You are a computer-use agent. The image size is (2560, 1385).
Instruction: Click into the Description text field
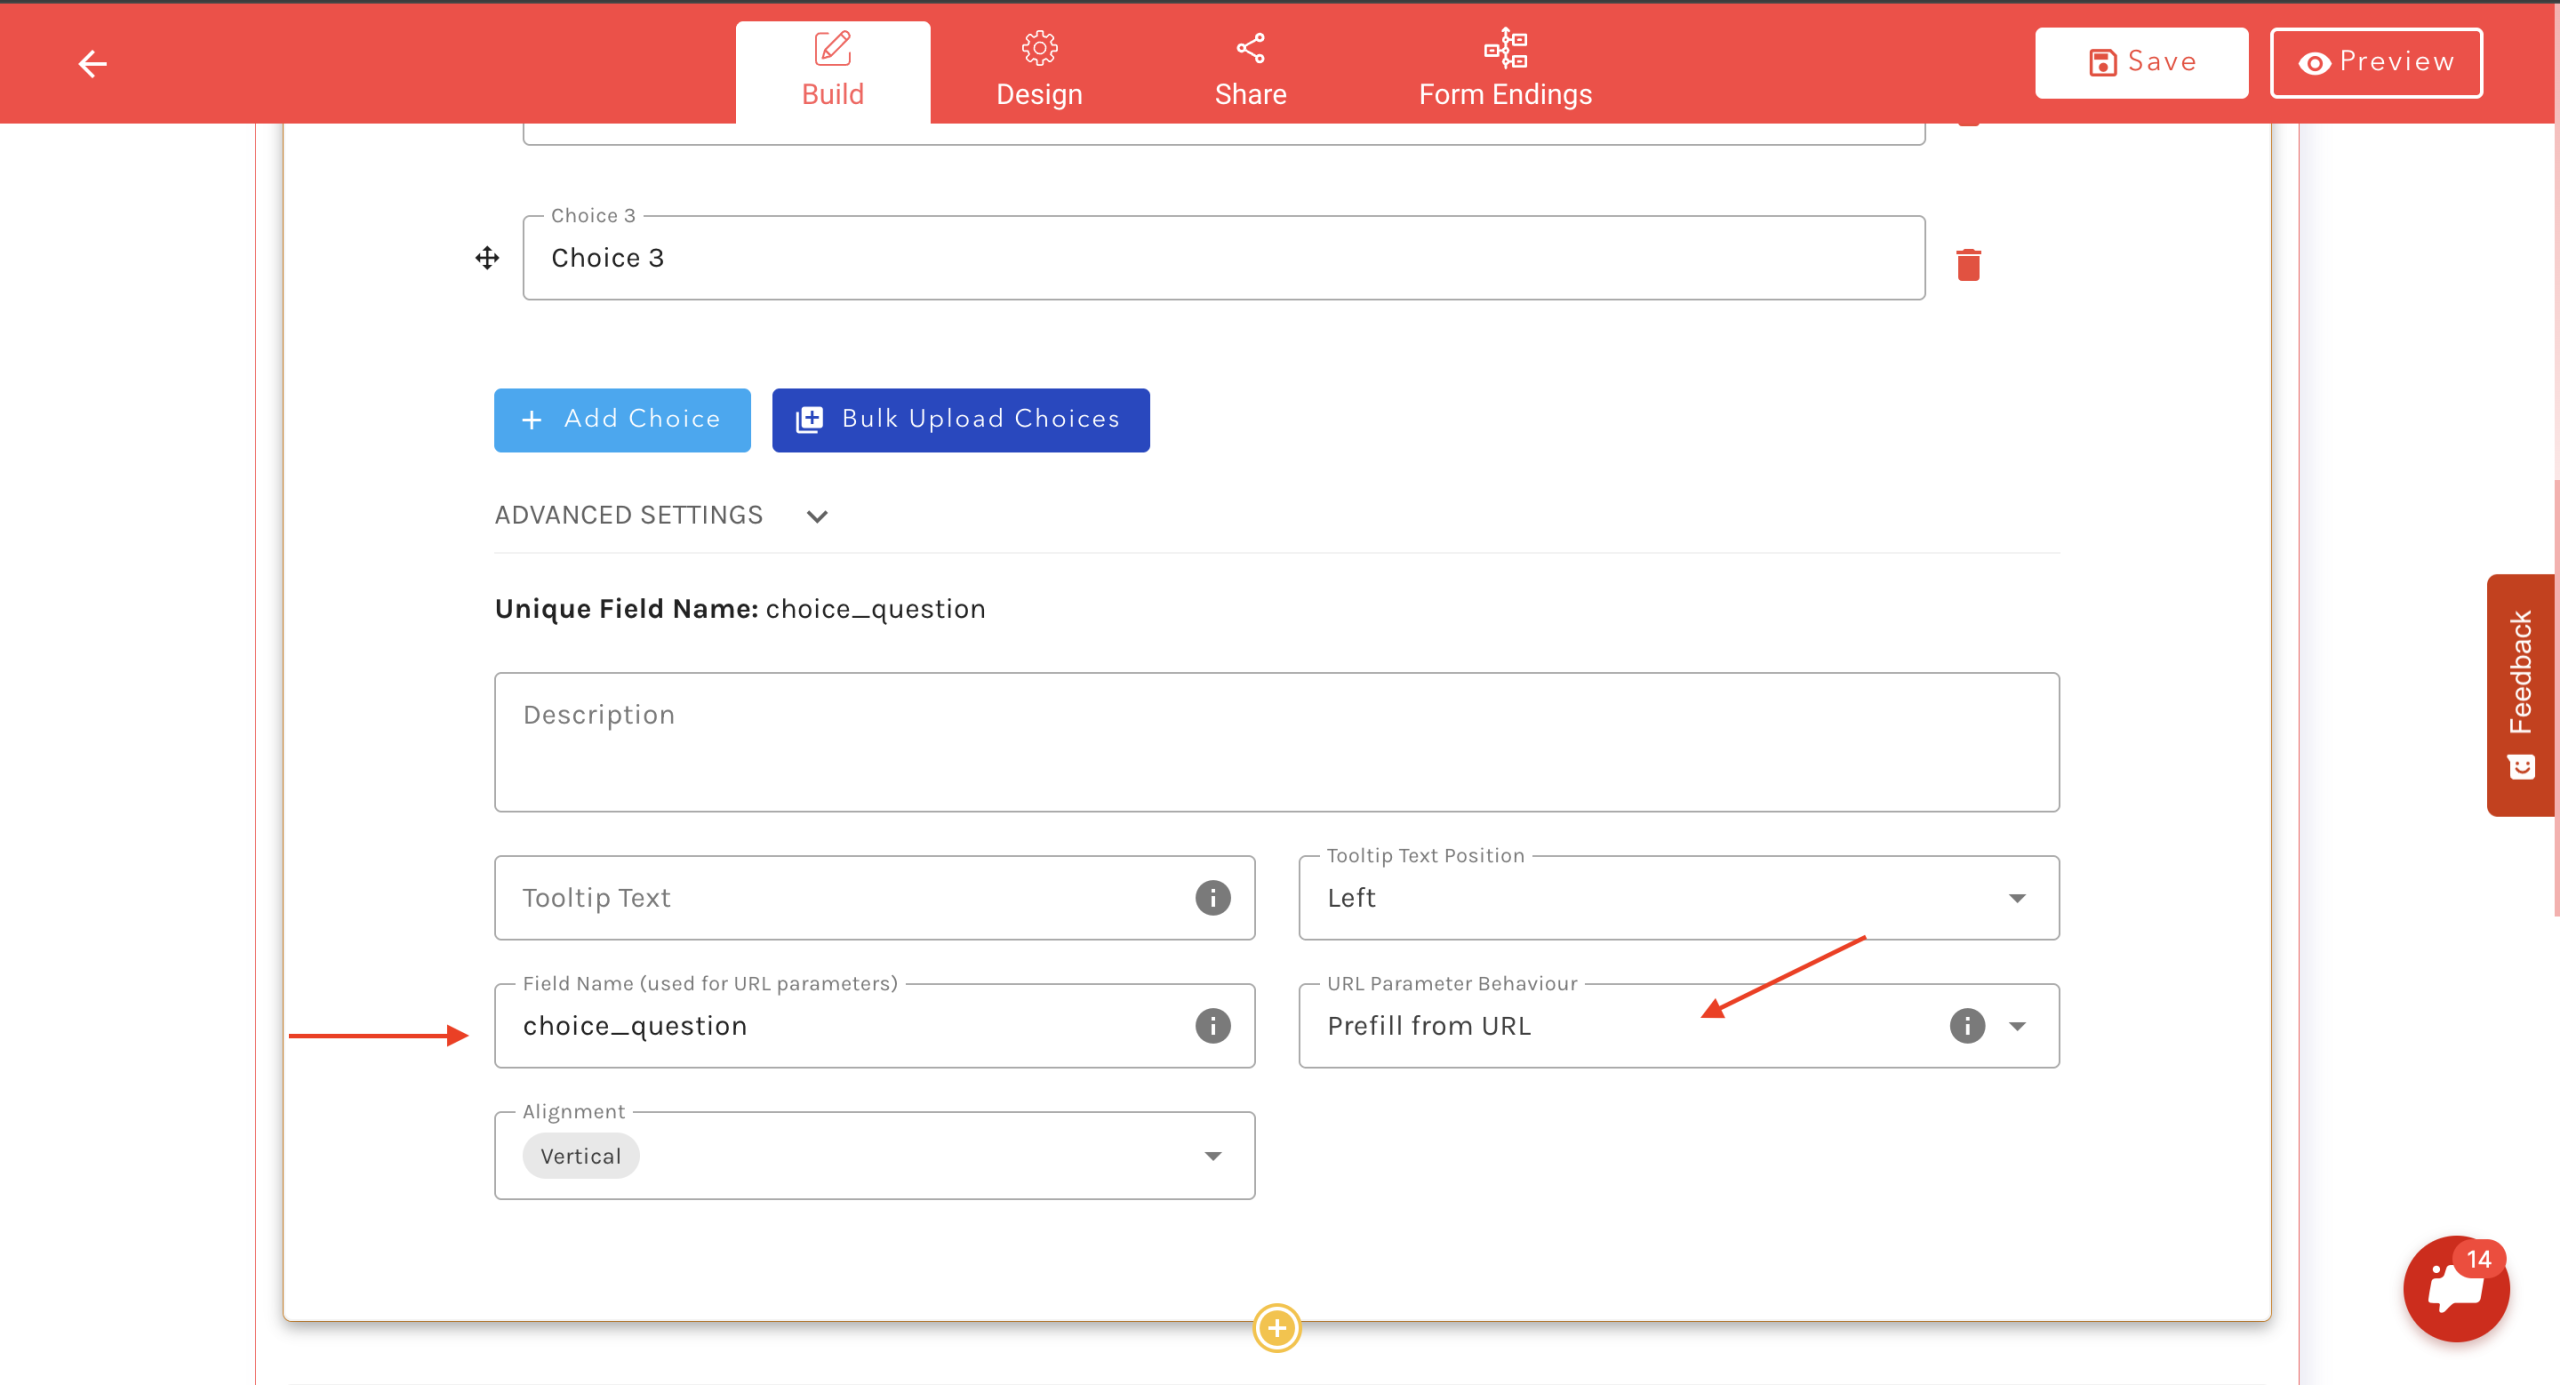point(1276,742)
